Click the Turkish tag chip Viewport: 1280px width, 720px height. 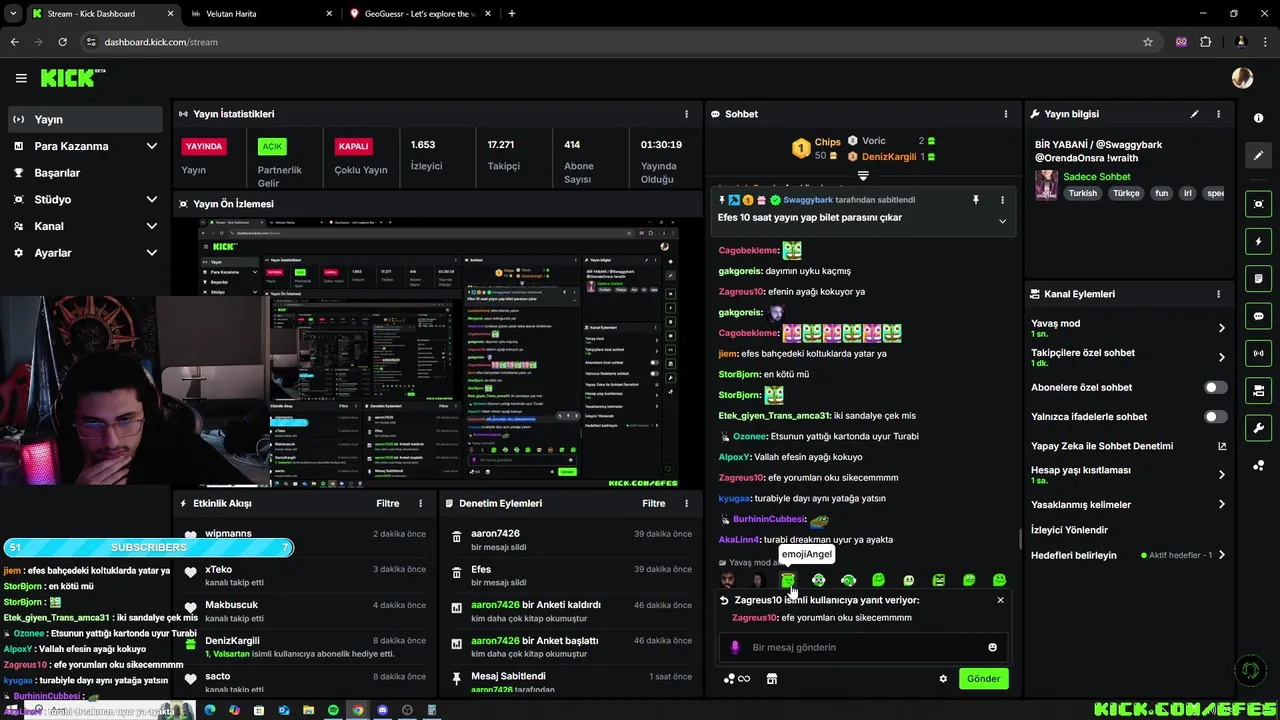tap(1082, 193)
